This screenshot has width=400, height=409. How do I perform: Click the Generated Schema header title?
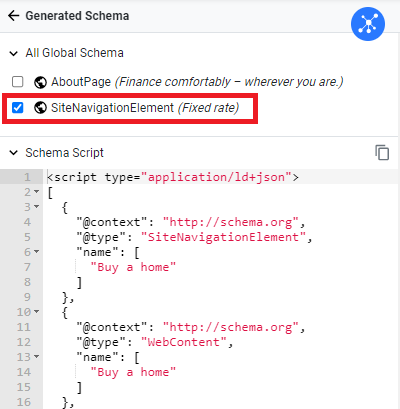77,16
